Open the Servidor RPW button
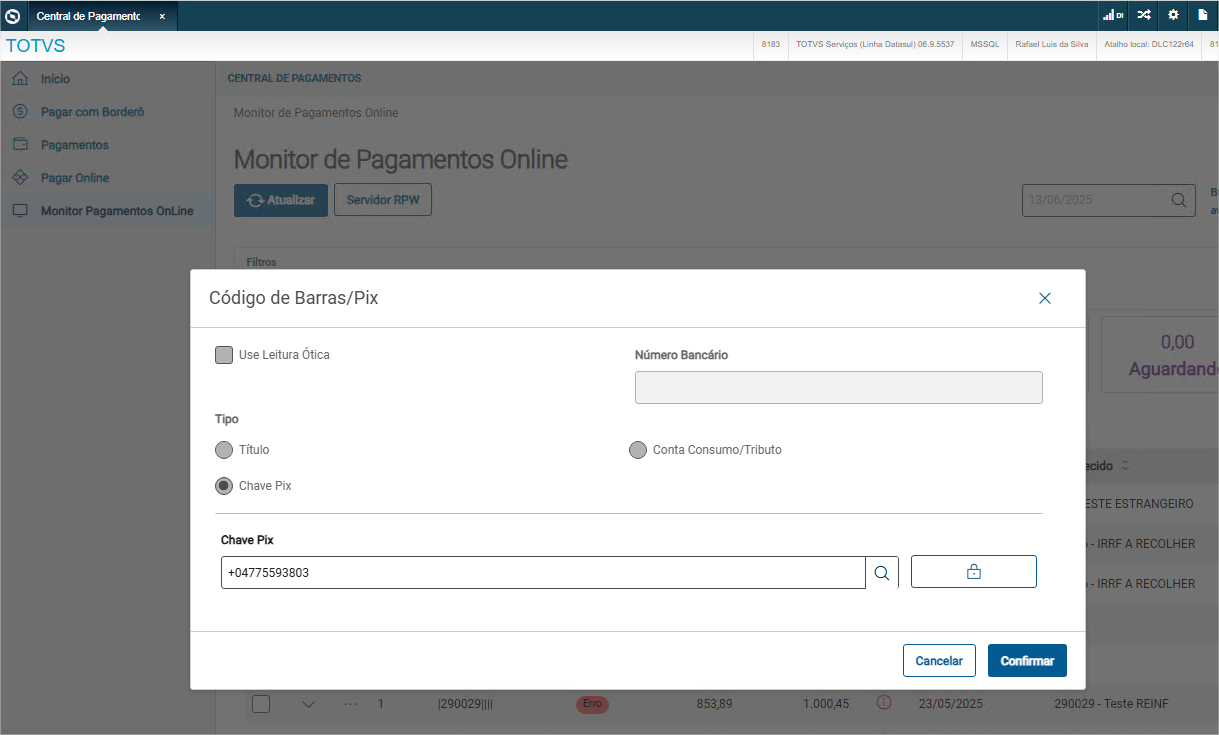The width and height of the screenshot is (1219, 735). point(383,200)
